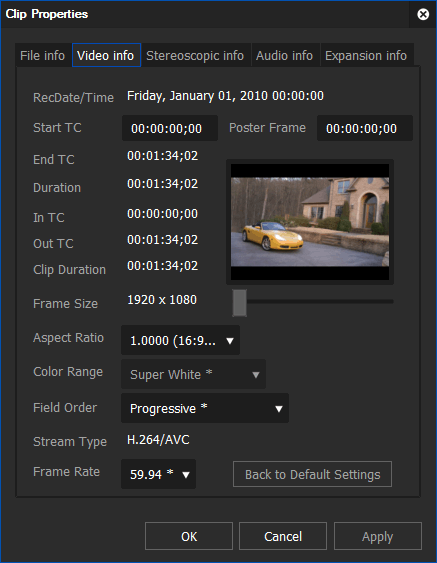
Task: Open the Expansion info tab
Action: [x=366, y=55]
